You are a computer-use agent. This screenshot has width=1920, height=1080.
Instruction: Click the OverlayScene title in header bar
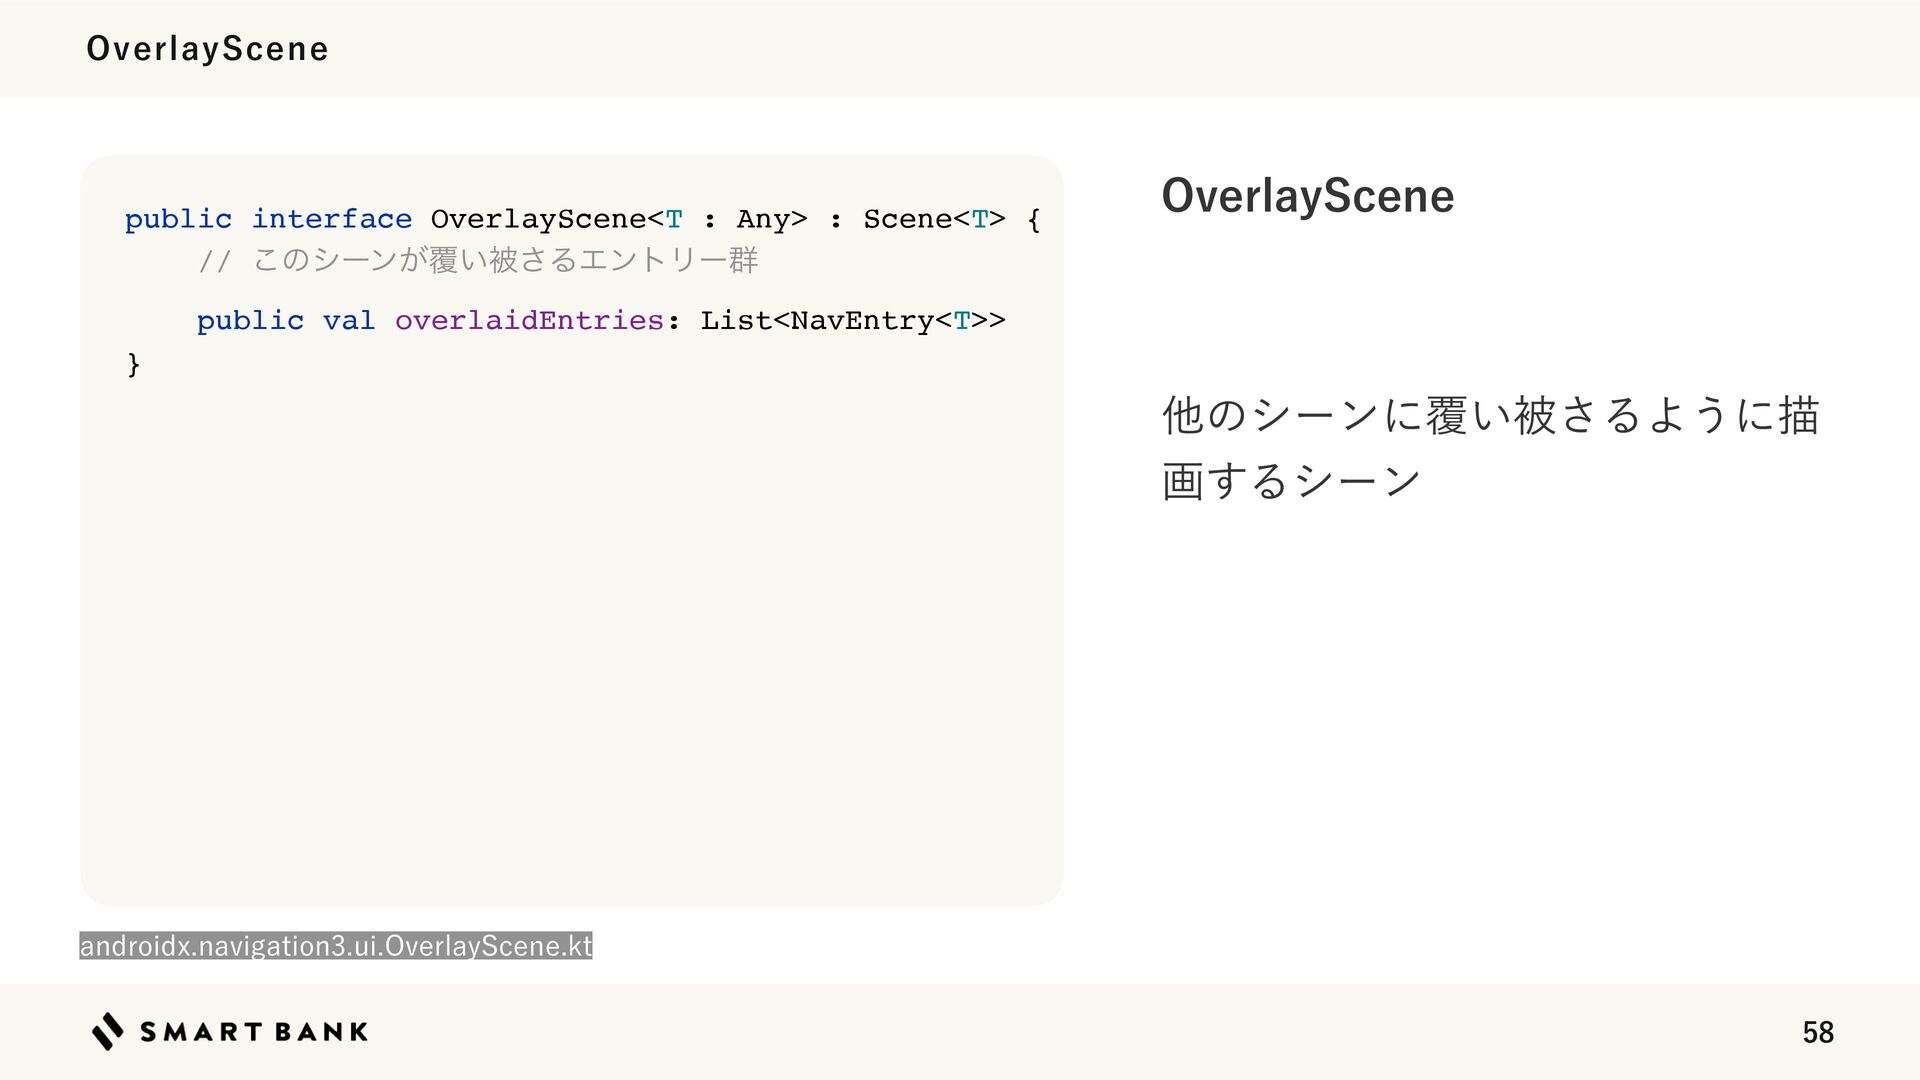point(207,48)
